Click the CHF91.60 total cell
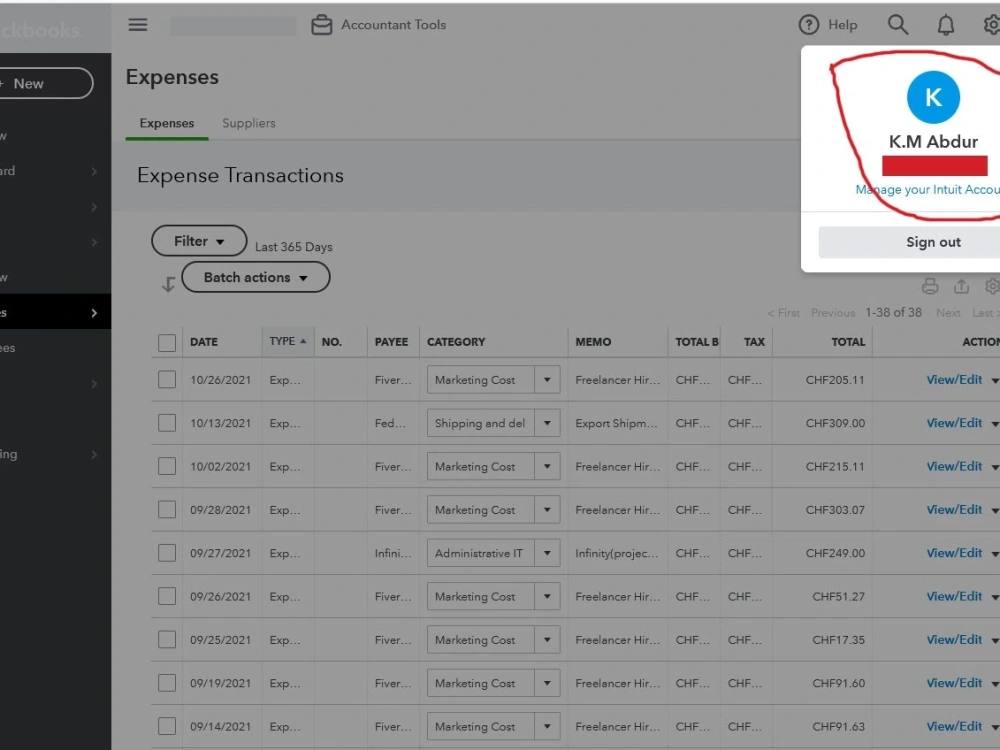 (x=839, y=683)
